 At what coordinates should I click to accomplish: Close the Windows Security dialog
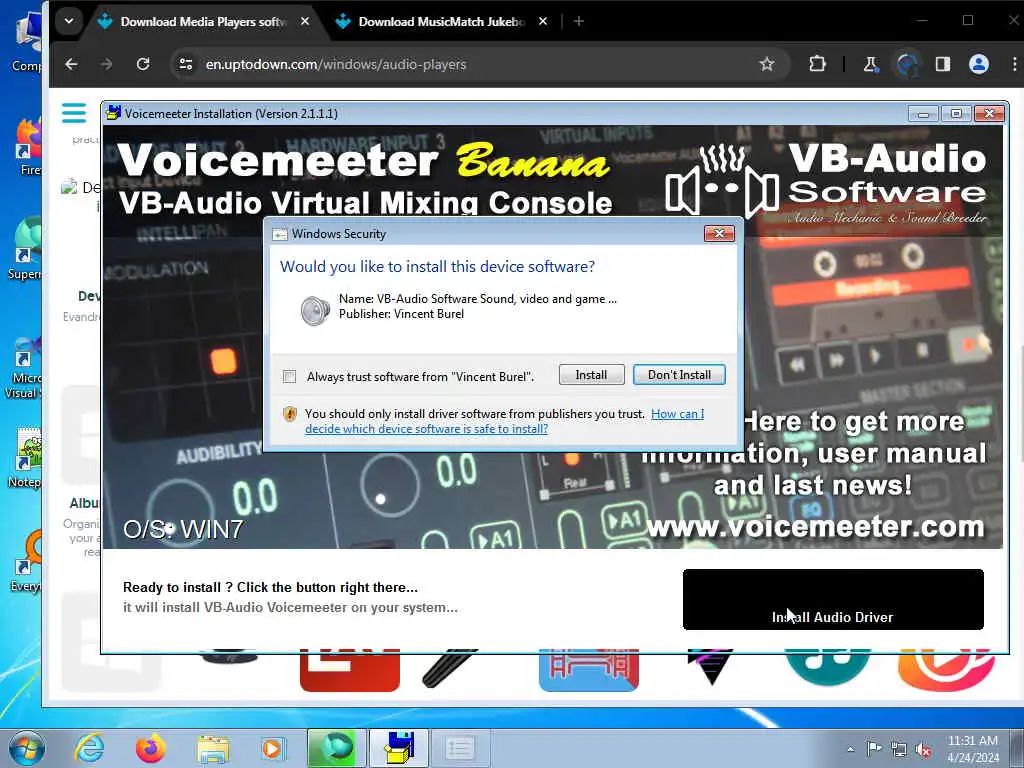[719, 233]
